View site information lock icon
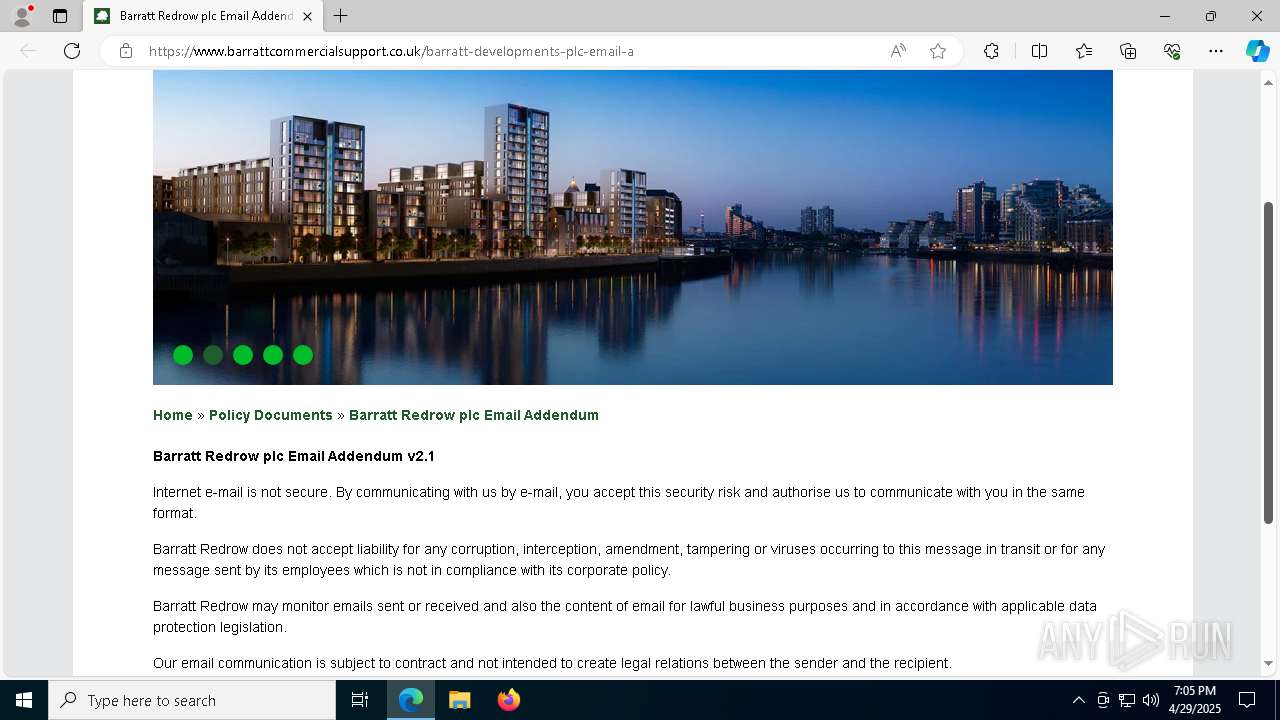 (x=126, y=51)
